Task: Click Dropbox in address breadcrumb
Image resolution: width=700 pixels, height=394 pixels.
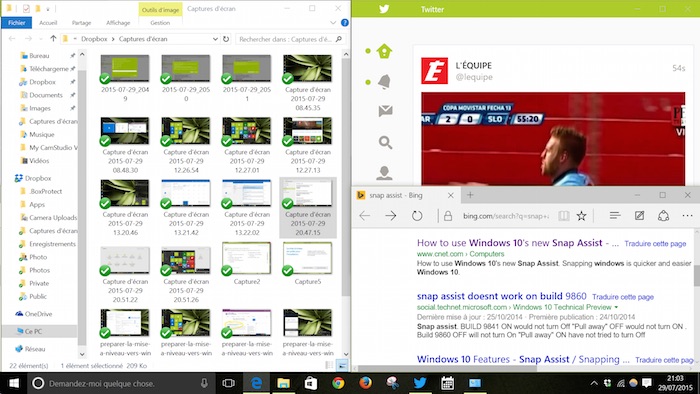Action: coord(94,39)
